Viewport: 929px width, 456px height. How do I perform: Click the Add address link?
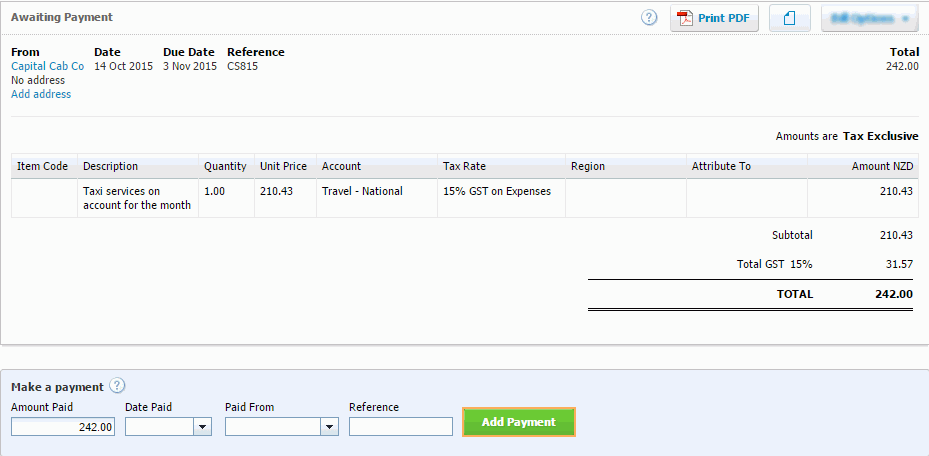pyautogui.click(x=41, y=94)
